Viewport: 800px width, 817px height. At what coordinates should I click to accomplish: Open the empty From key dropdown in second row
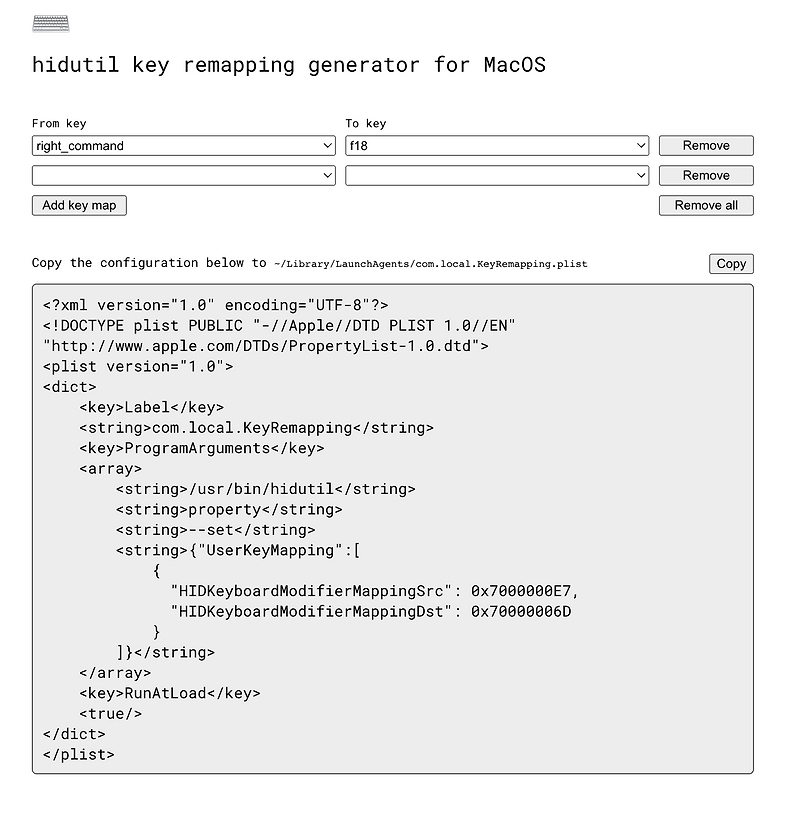click(183, 174)
